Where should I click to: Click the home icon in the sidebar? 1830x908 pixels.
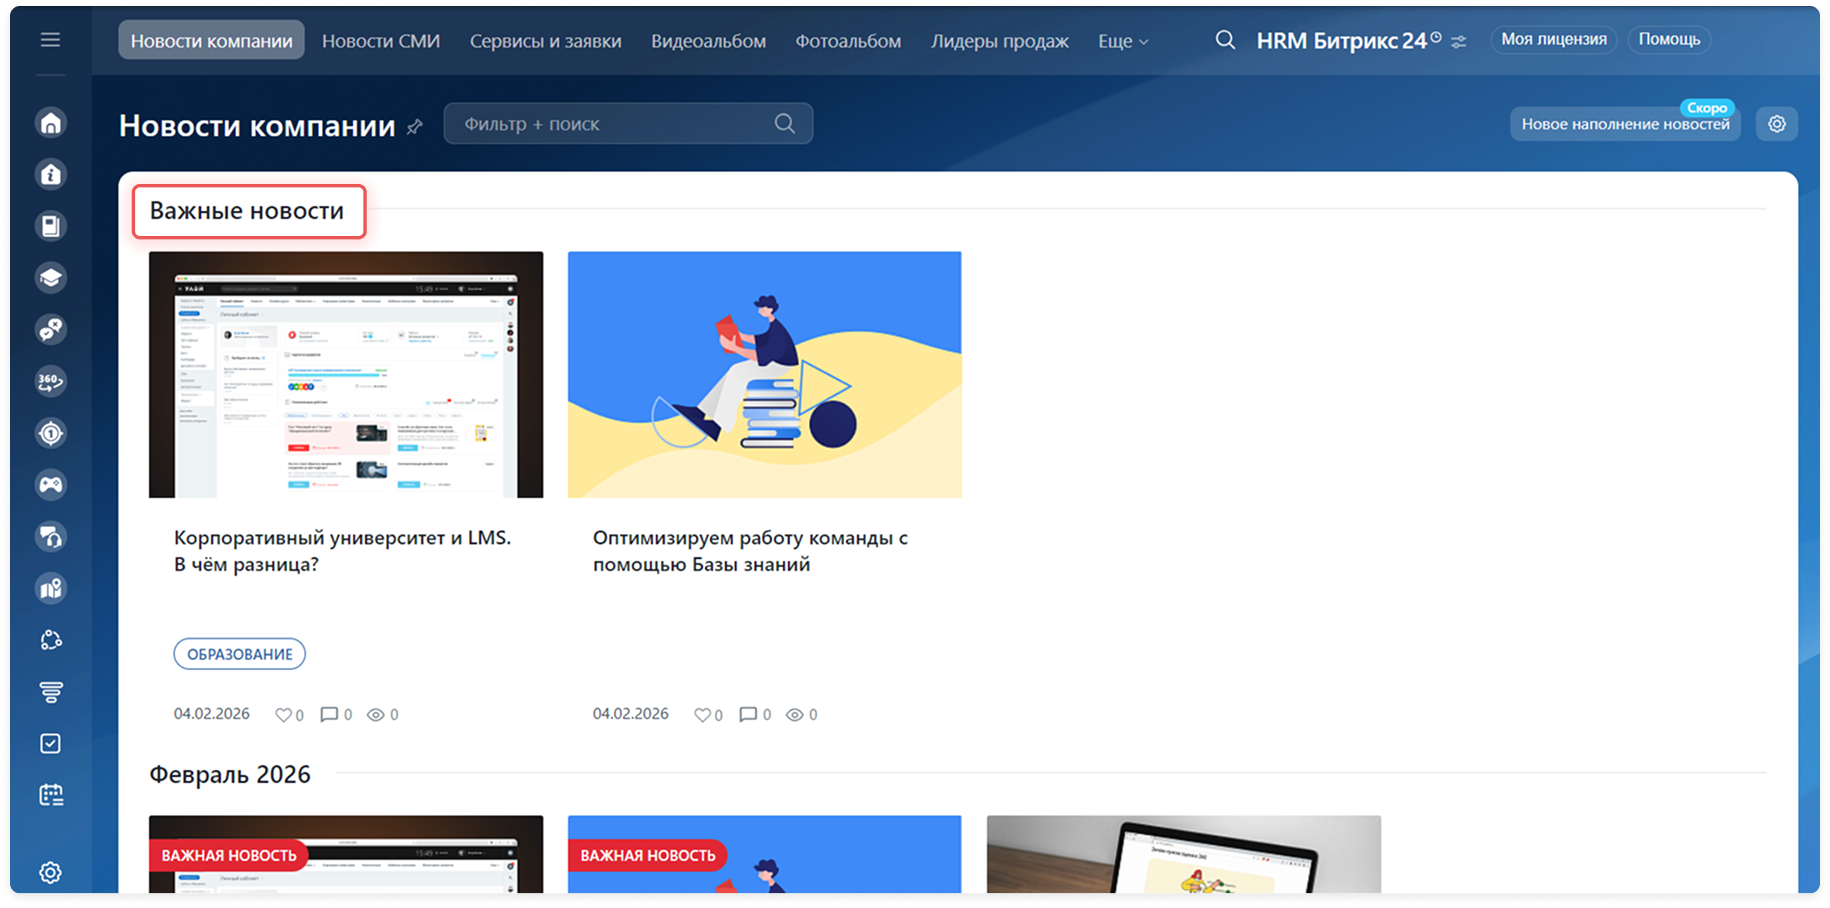51,123
